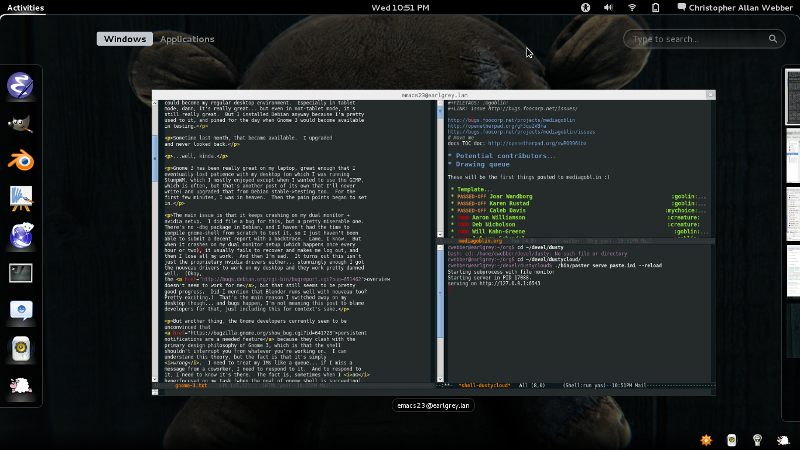Viewport: 800px width, 450px height.
Task: Switch to the third workspace thumbnail
Action: 793,214
